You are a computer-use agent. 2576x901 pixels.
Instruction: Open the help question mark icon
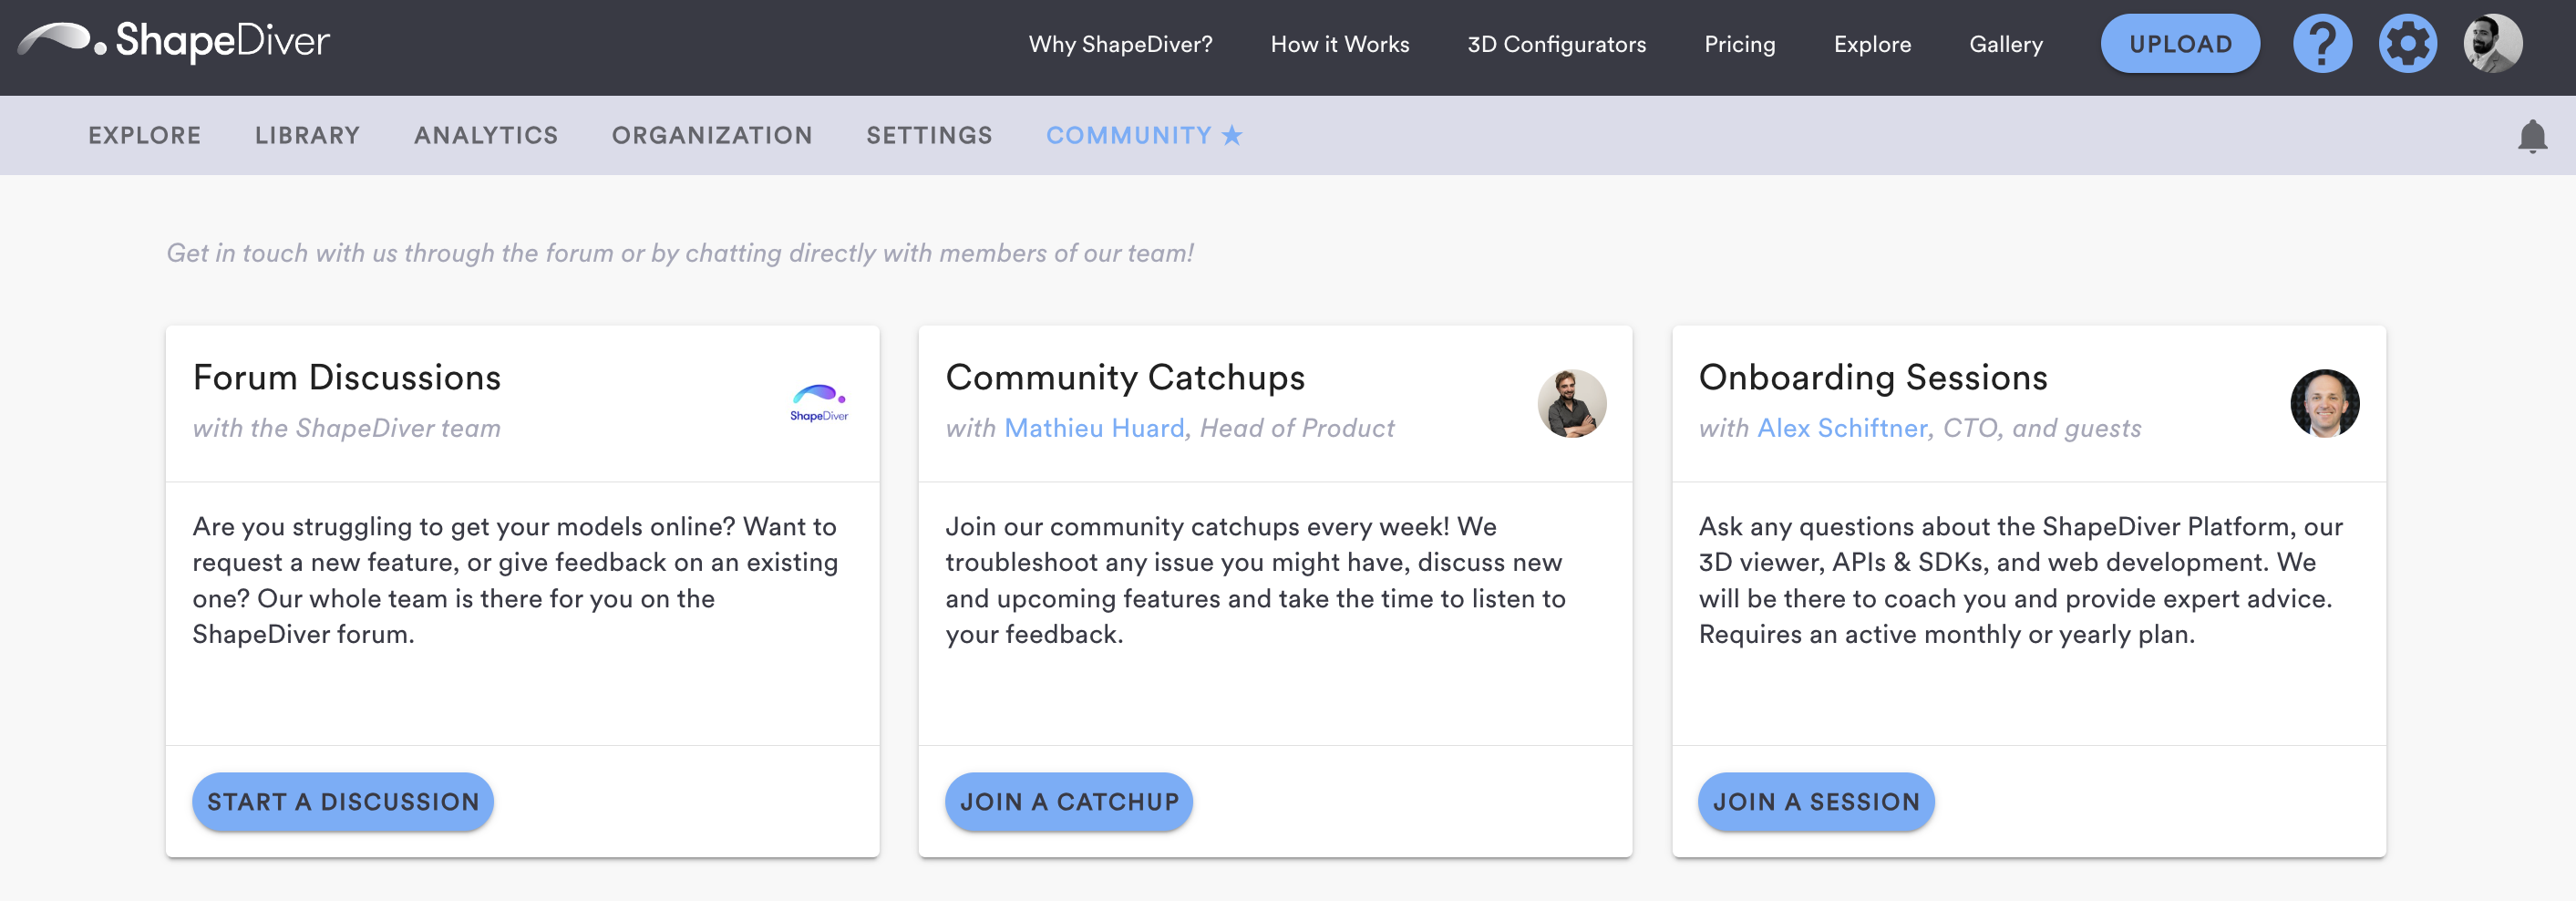pyautogui.click(x=2321, y=44)
